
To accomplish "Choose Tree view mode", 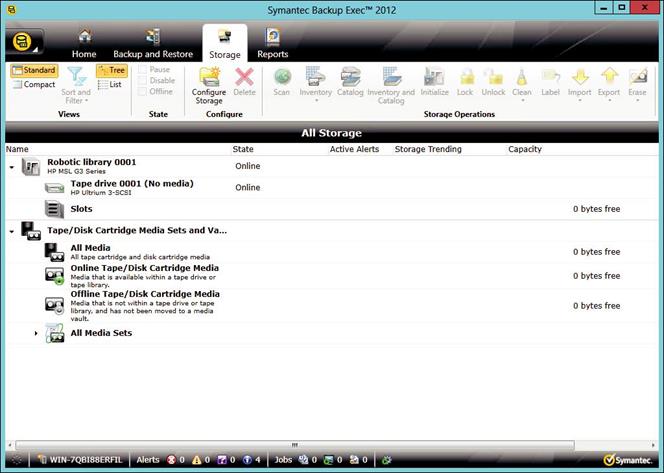I will tap(112, 70).
